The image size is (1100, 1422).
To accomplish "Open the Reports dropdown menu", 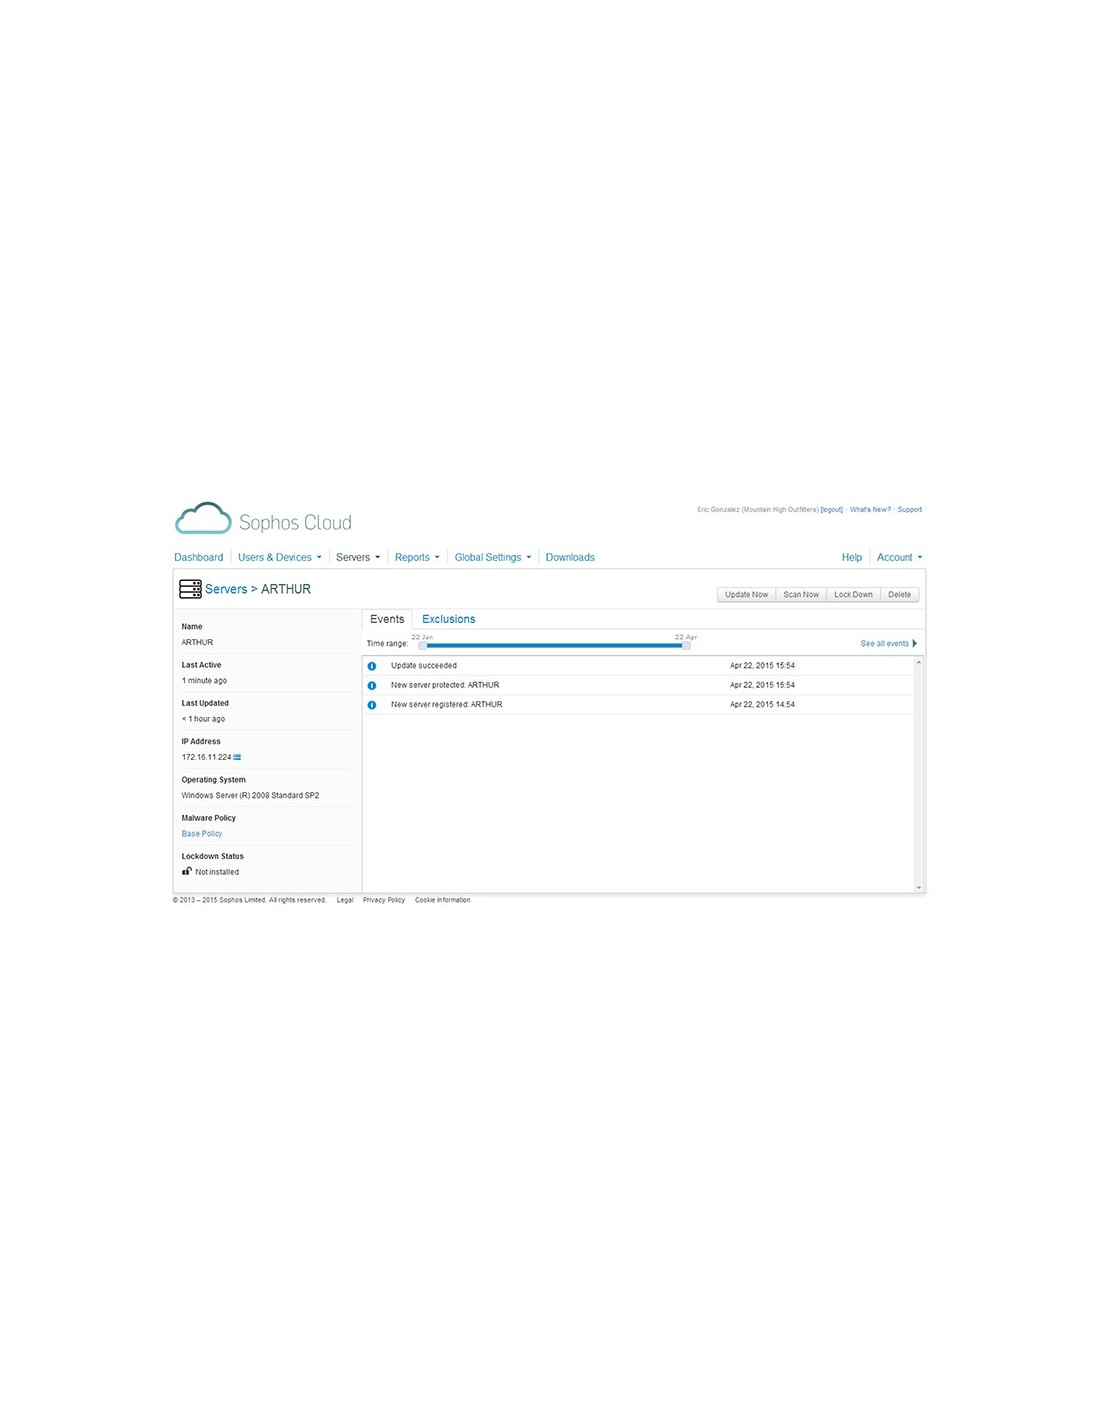I will click(416, 557).
